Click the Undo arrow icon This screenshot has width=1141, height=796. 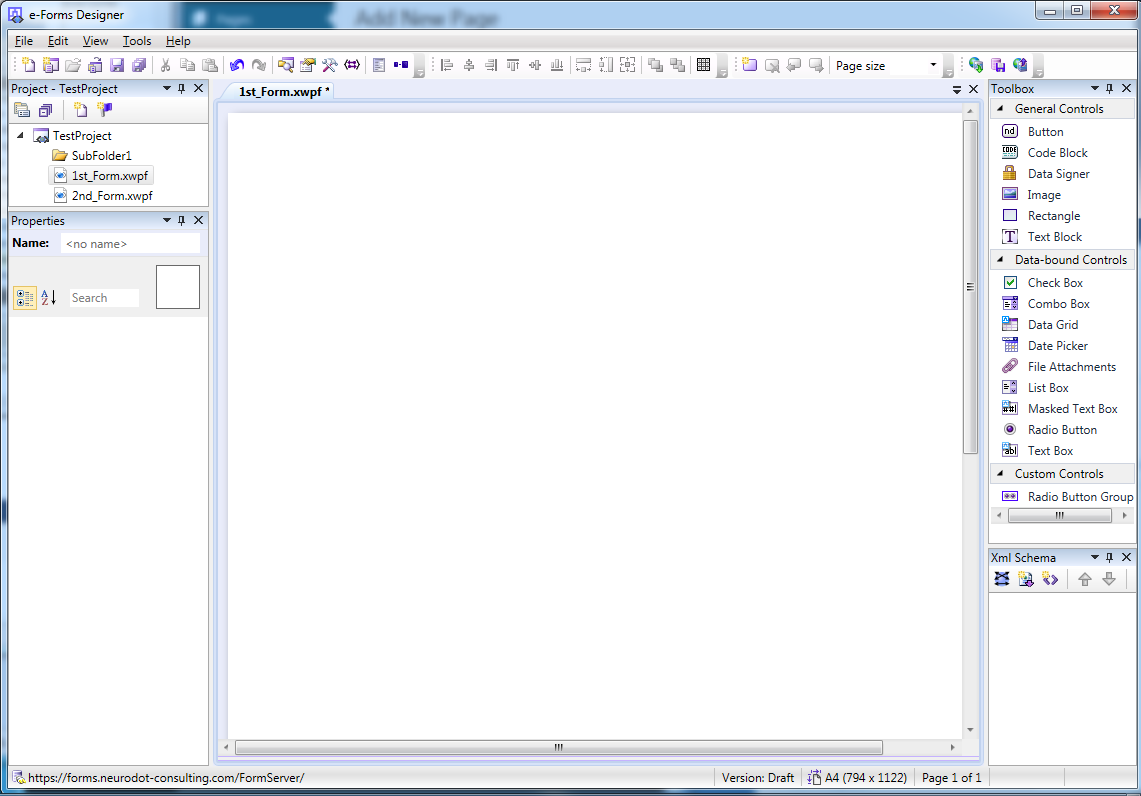pos(236,65)
